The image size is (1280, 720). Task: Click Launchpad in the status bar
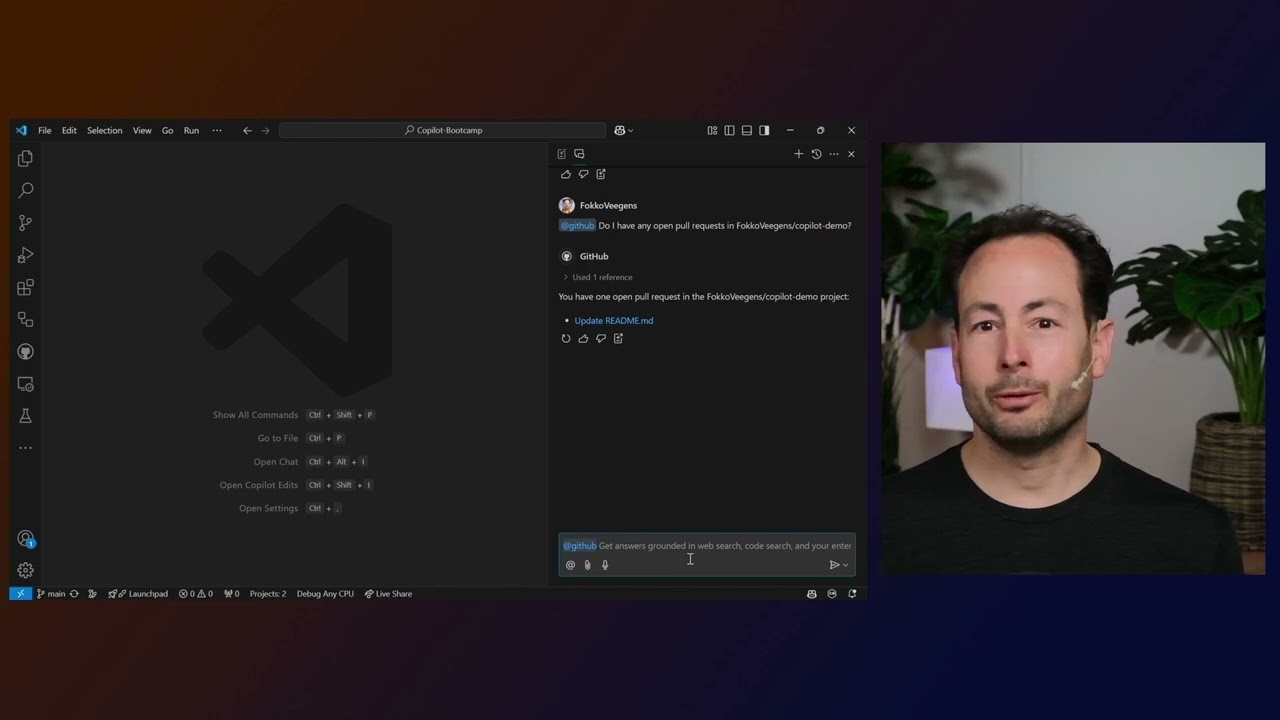(138, 594)
